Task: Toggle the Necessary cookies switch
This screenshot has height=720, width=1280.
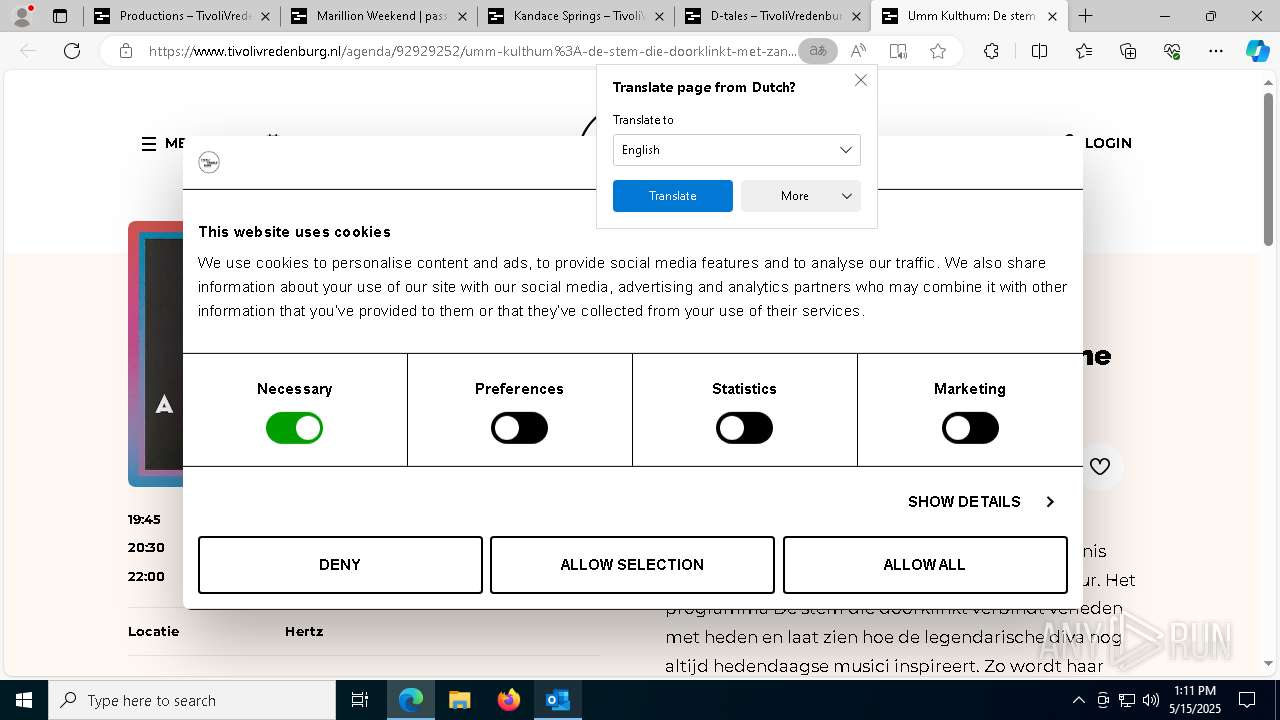Action: (294, 428)
